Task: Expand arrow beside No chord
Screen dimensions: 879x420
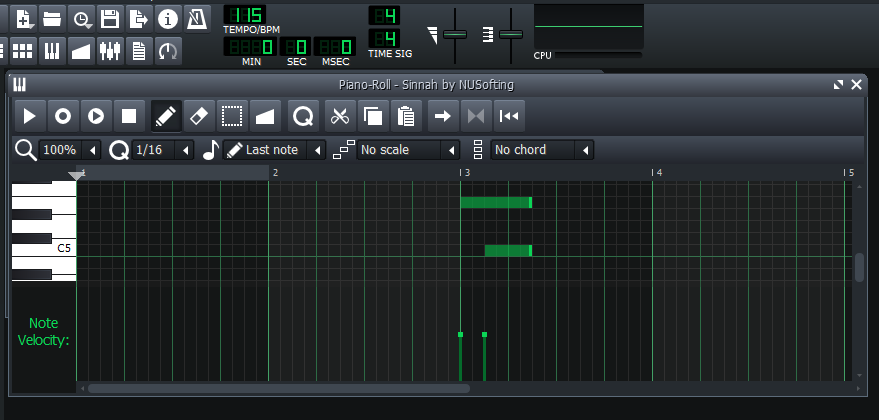Action: 585,150
